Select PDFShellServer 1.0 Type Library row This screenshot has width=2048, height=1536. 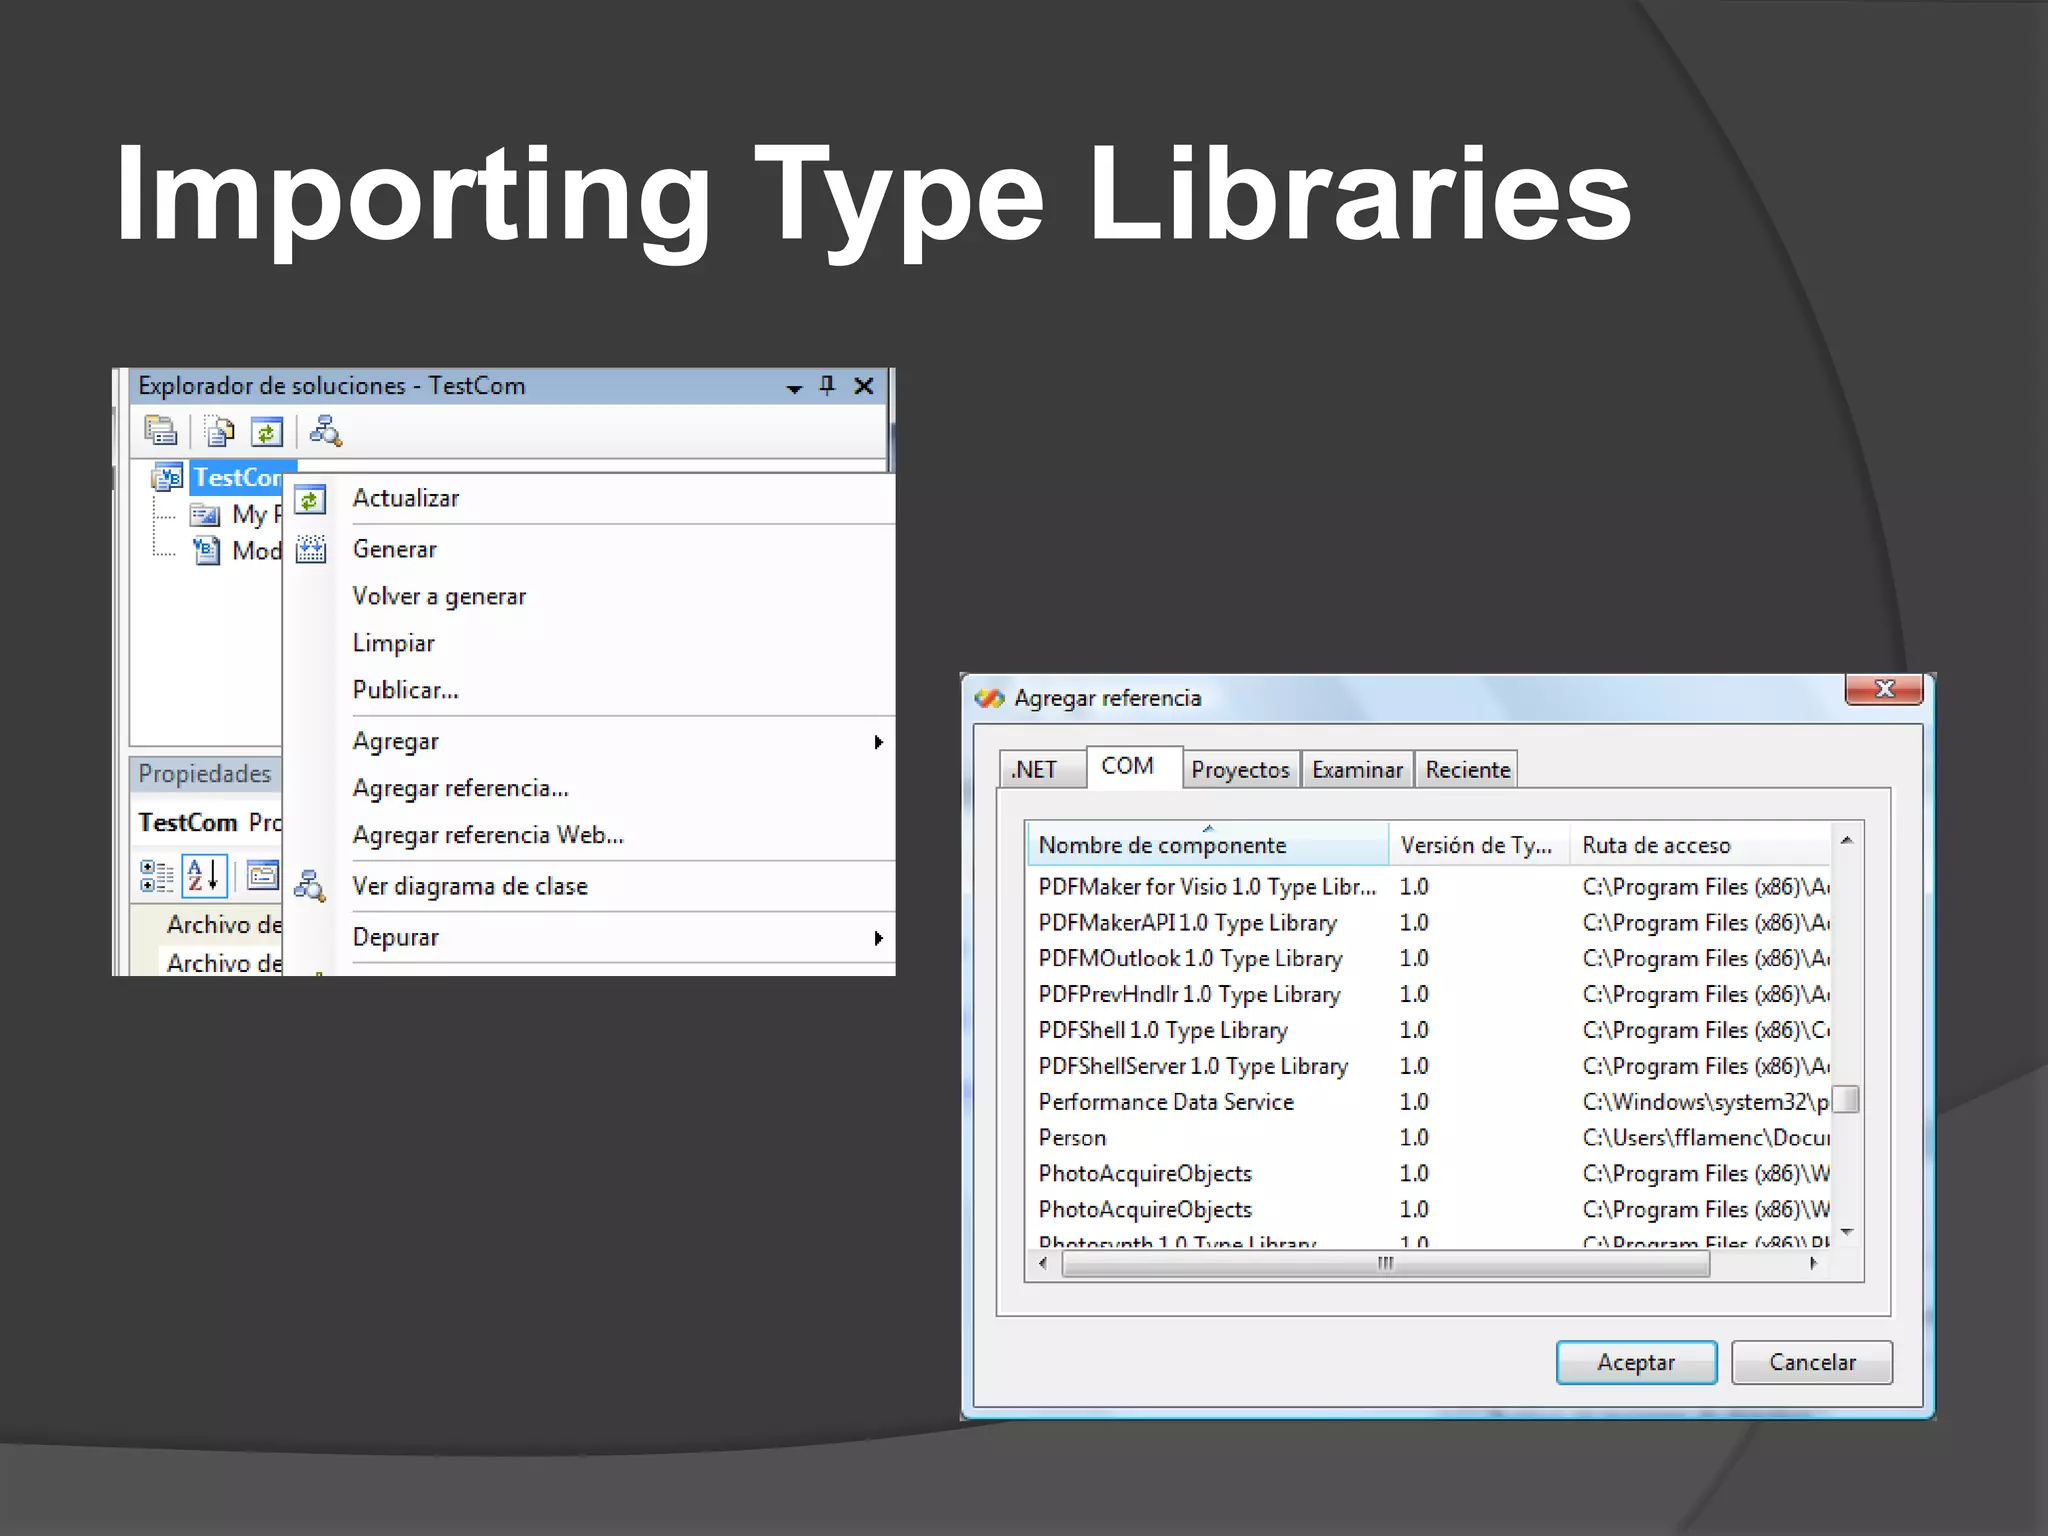click(x=1429, y=1066)
